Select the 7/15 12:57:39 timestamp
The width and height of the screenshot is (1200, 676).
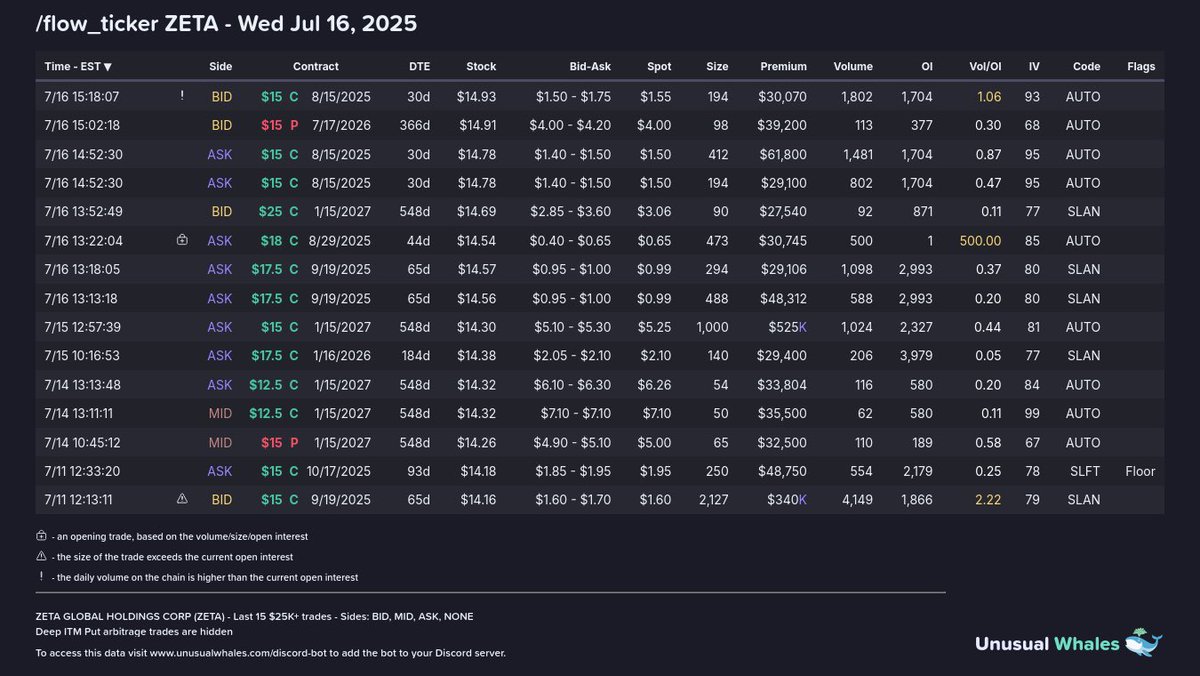click(x=82, y=327)
